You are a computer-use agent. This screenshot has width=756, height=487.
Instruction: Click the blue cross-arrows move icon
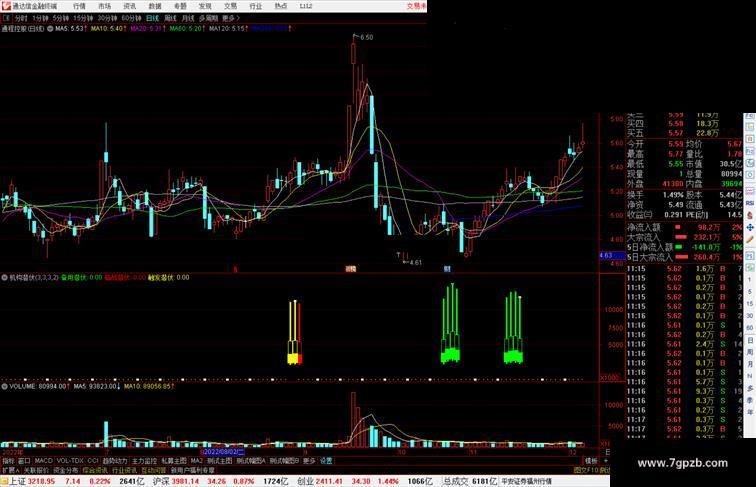pos(750,227)
